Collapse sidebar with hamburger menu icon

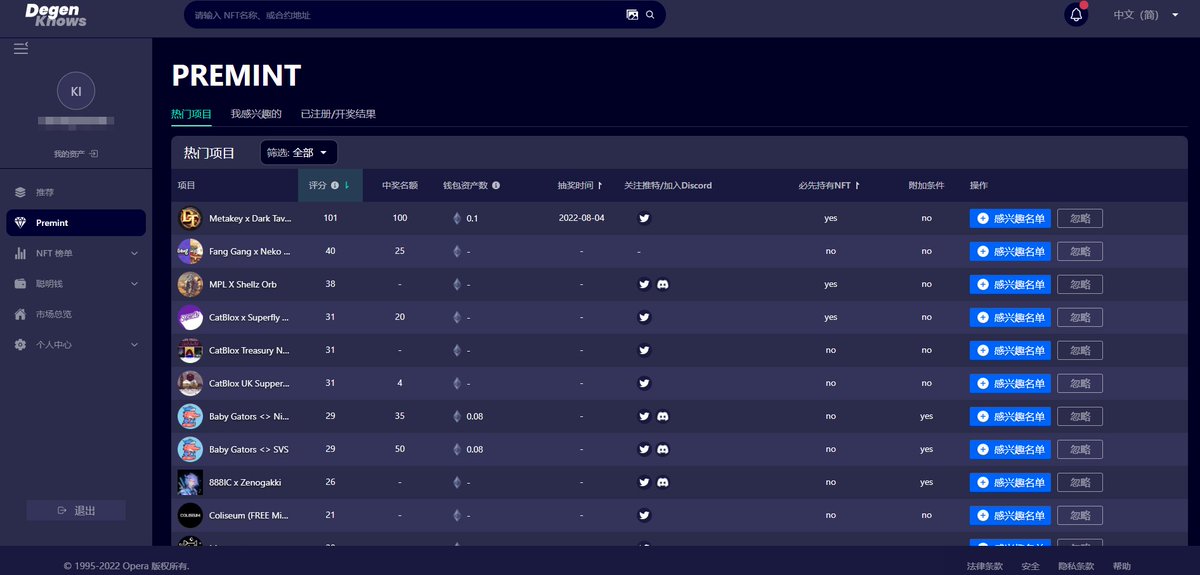[x=20, y=48]
